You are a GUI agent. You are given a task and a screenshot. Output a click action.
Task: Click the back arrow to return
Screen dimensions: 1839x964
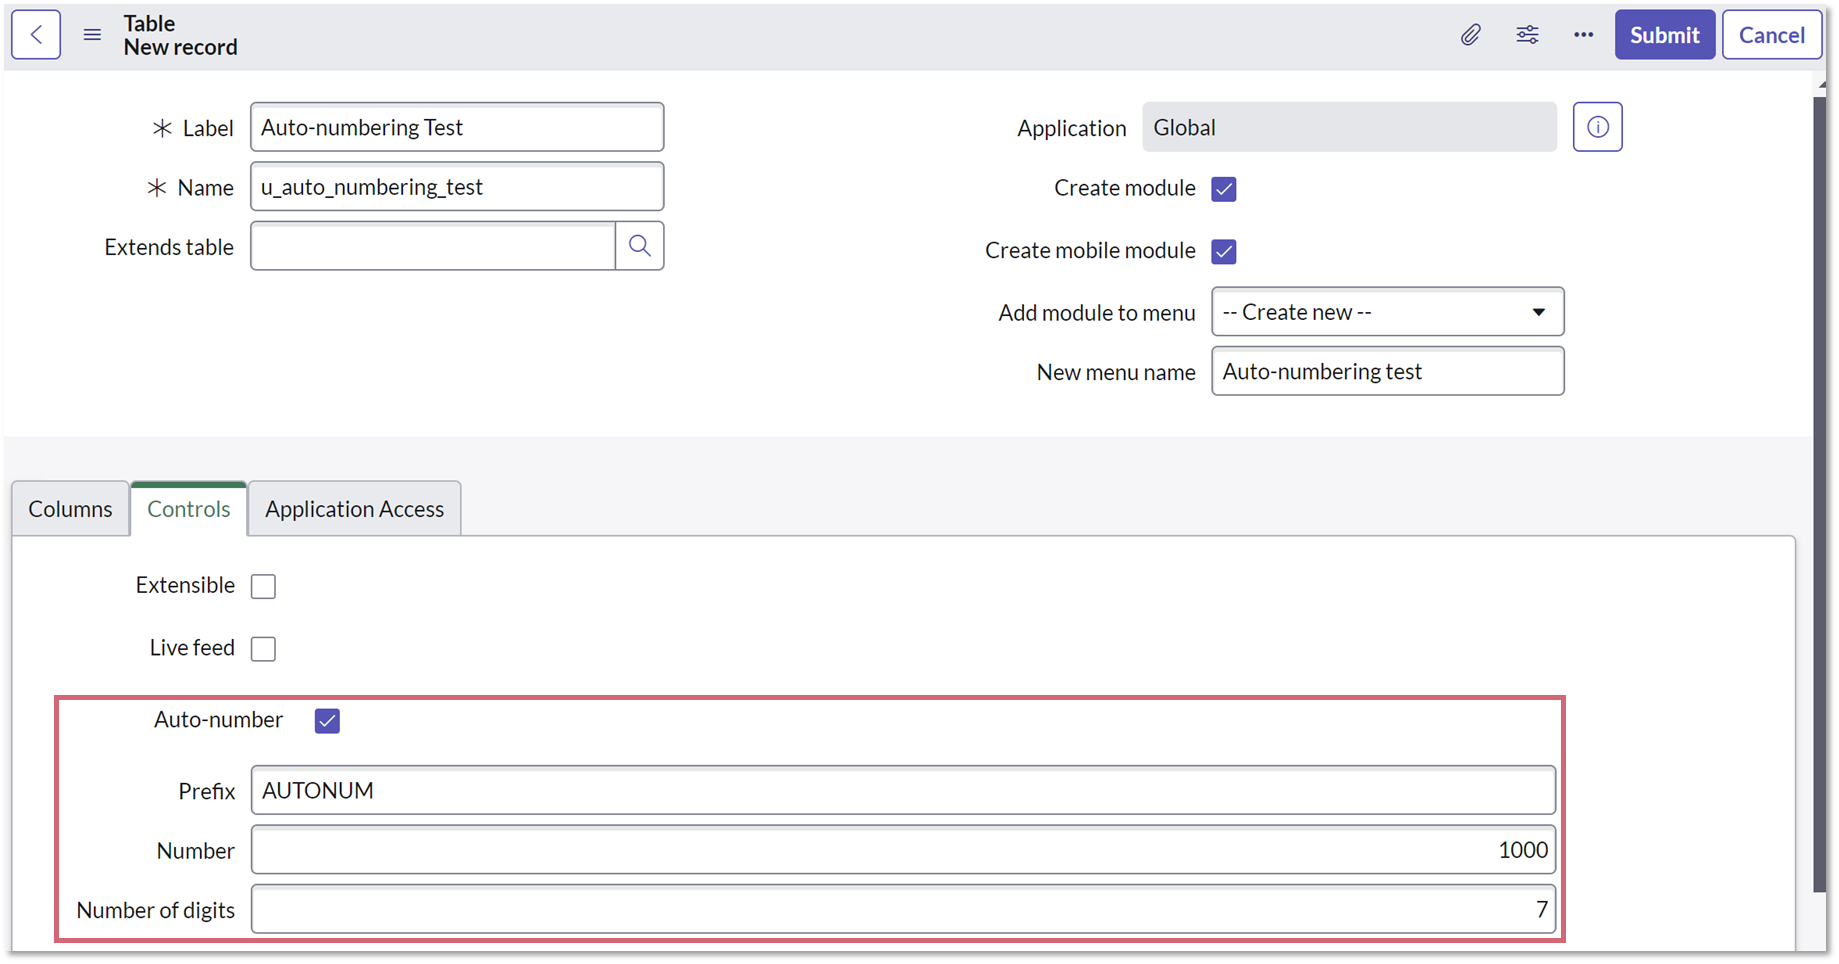[35, 34]
